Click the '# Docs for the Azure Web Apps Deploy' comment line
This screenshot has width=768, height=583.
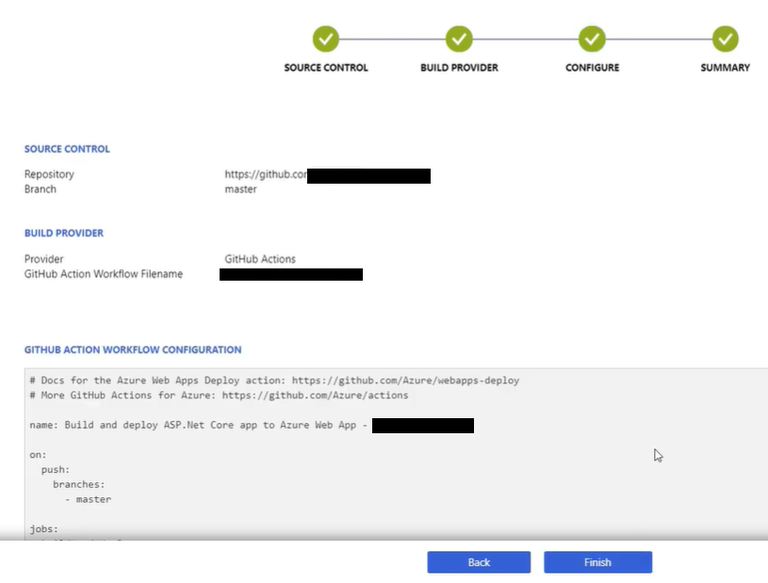(274, 380)
